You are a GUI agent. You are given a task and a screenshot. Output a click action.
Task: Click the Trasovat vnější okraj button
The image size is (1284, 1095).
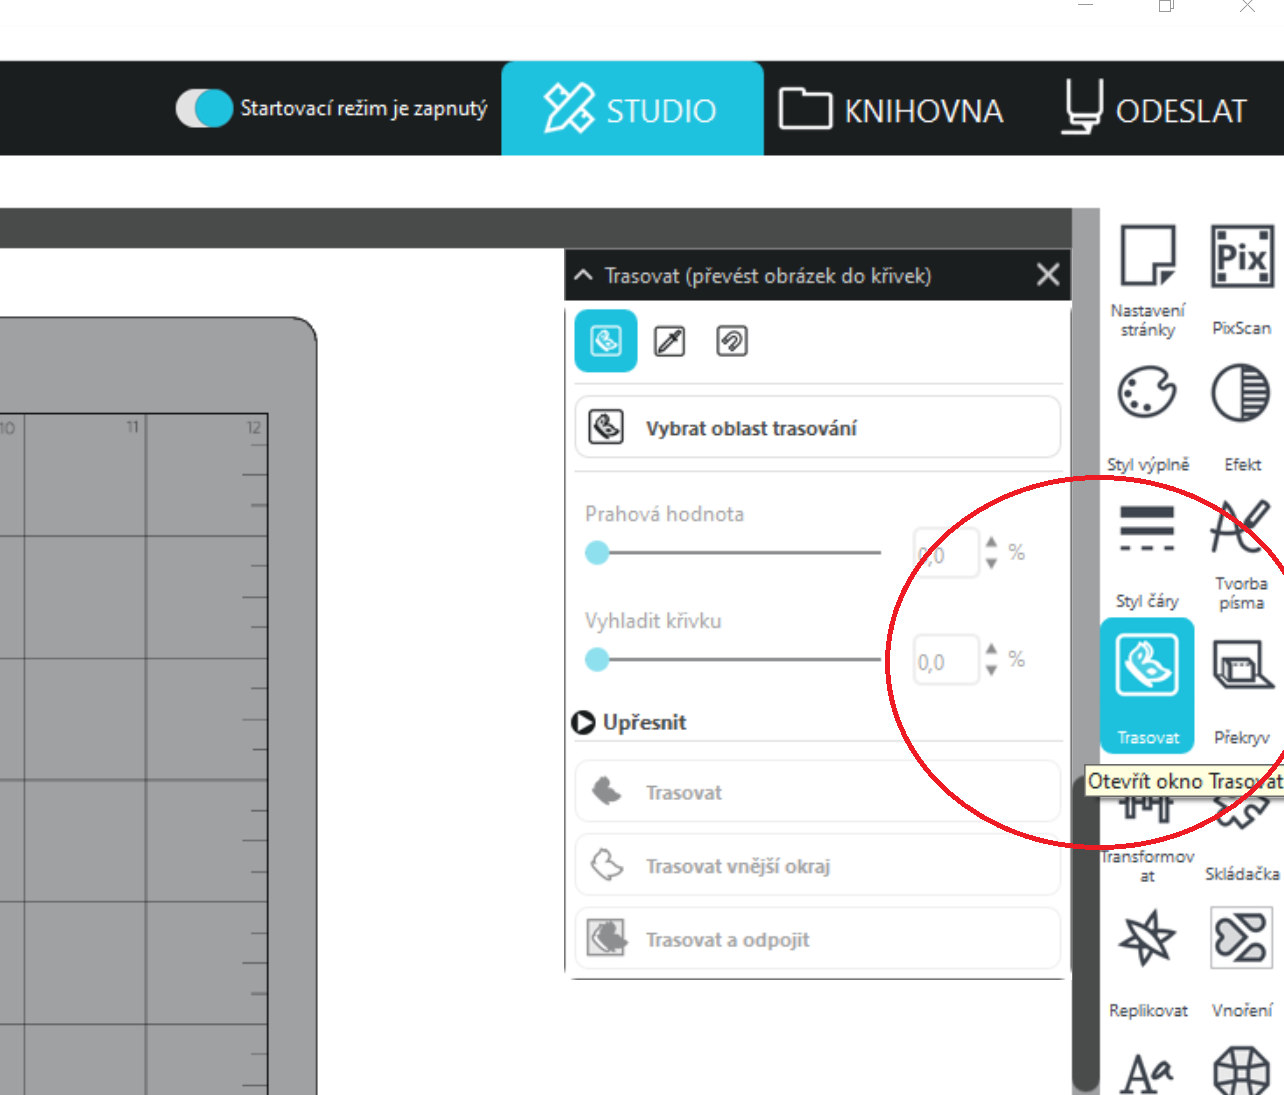click(x=817, y=866)
